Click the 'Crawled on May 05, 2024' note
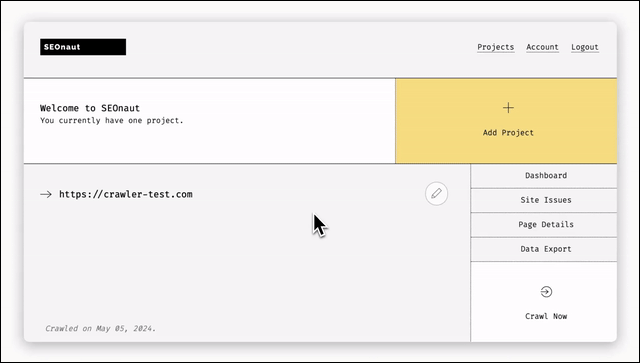This screenshot has width=640, height=363. 100,328
